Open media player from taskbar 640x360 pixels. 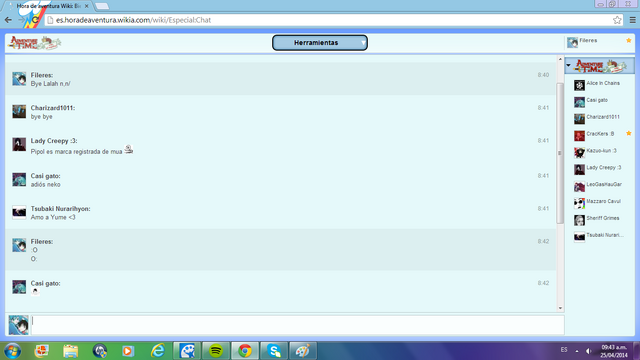(128, 351)
